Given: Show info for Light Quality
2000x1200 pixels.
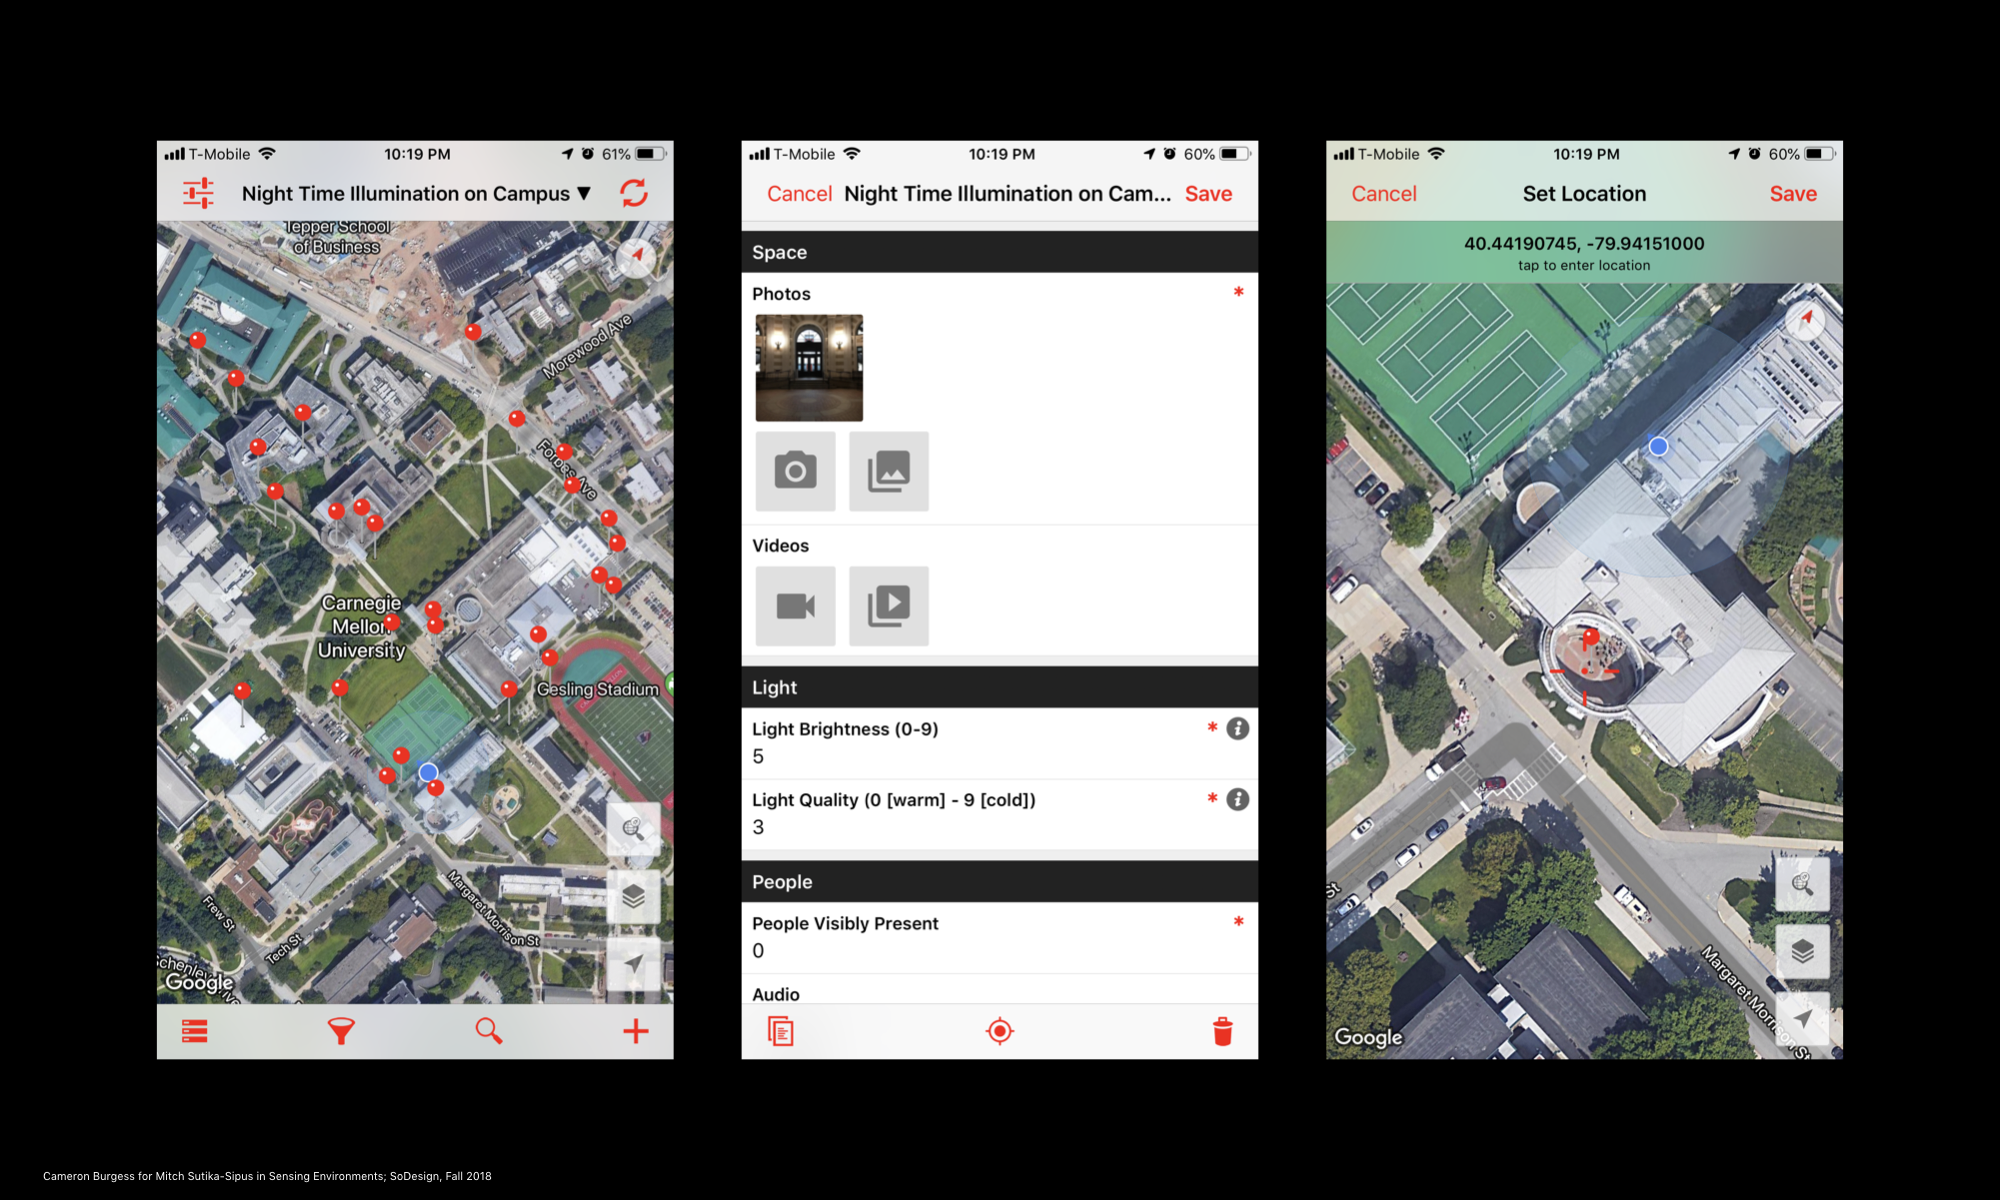Looking at the screenshot, I should (x=1237, y=800).
